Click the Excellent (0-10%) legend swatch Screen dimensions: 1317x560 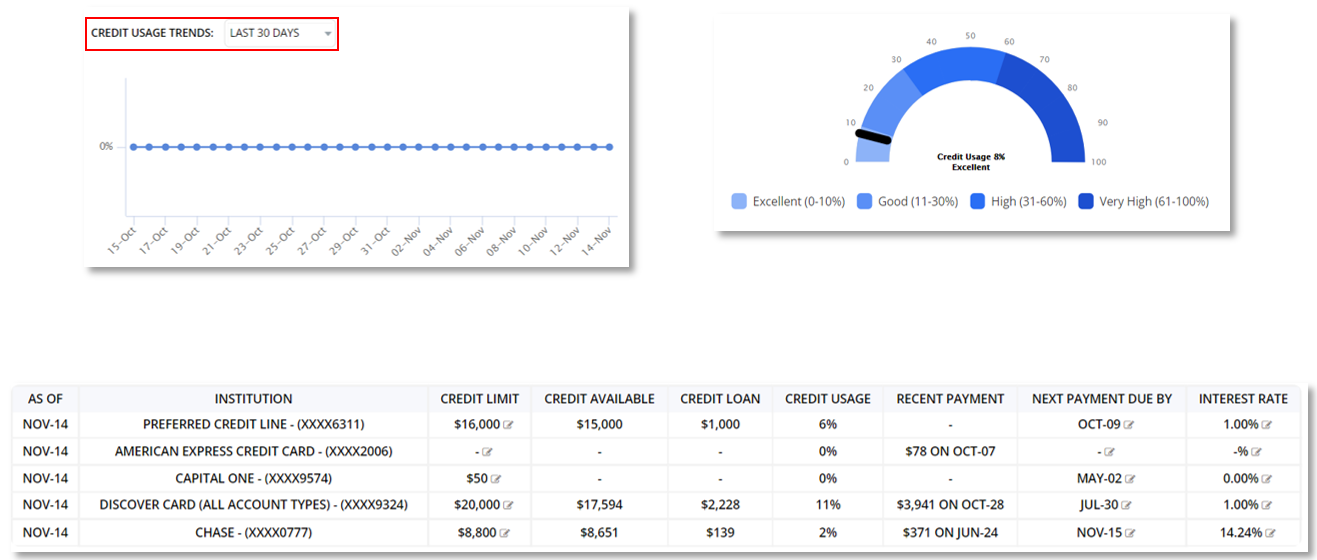point(739,201)
